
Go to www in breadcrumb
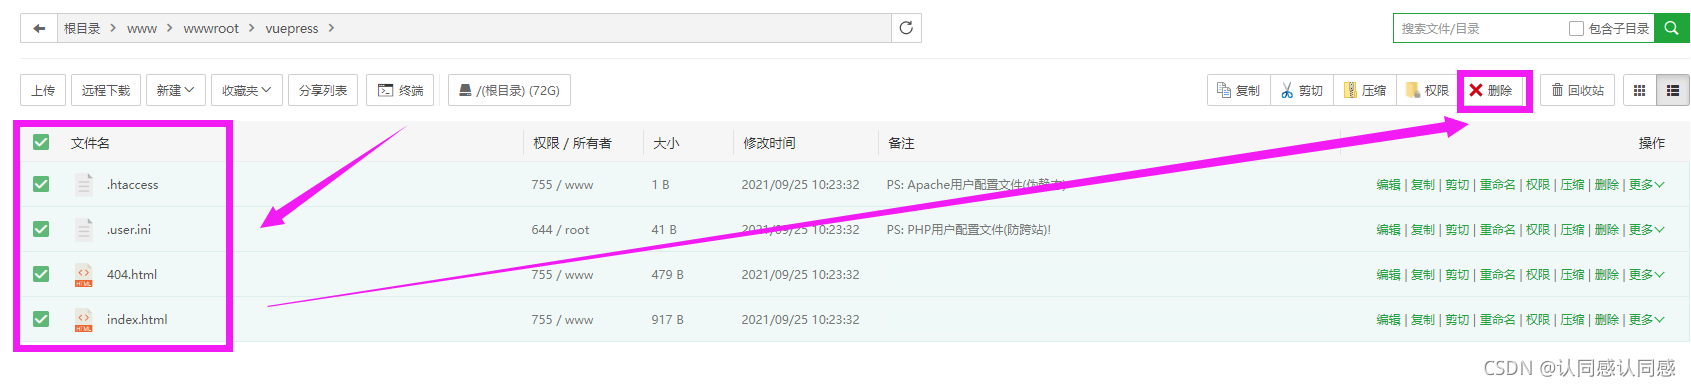click(x=142, y=28)
